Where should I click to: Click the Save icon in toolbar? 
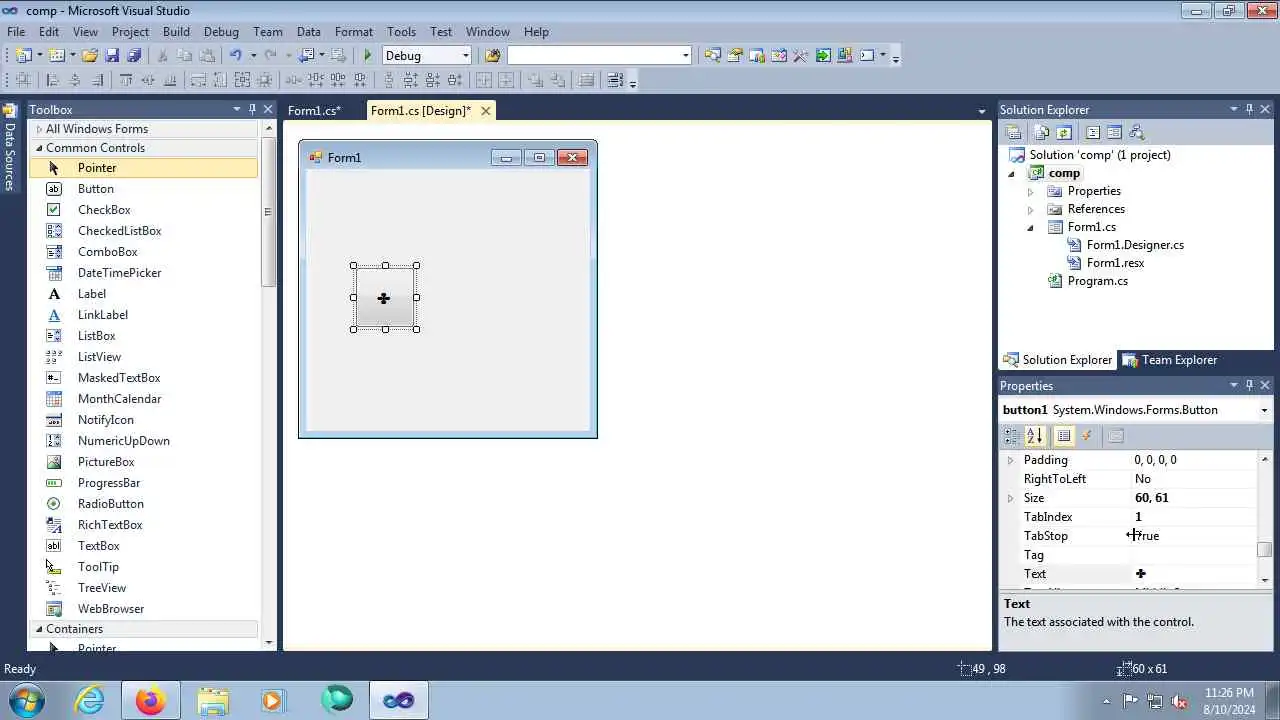[112, 55]
